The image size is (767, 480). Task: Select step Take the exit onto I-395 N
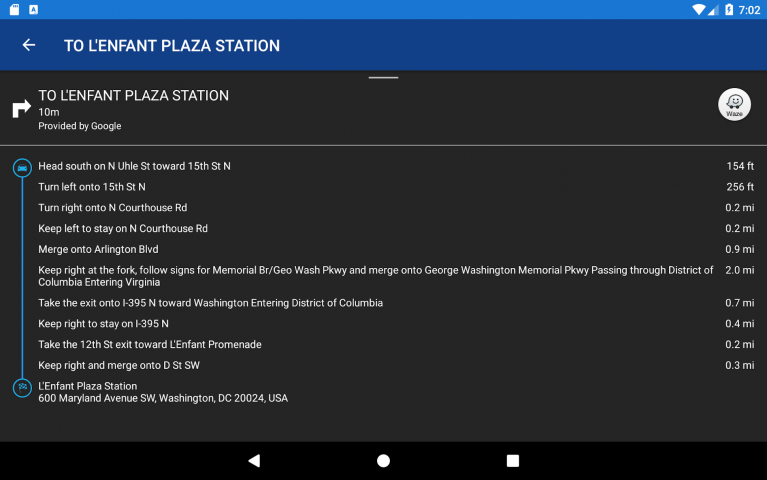coord(210,303)
